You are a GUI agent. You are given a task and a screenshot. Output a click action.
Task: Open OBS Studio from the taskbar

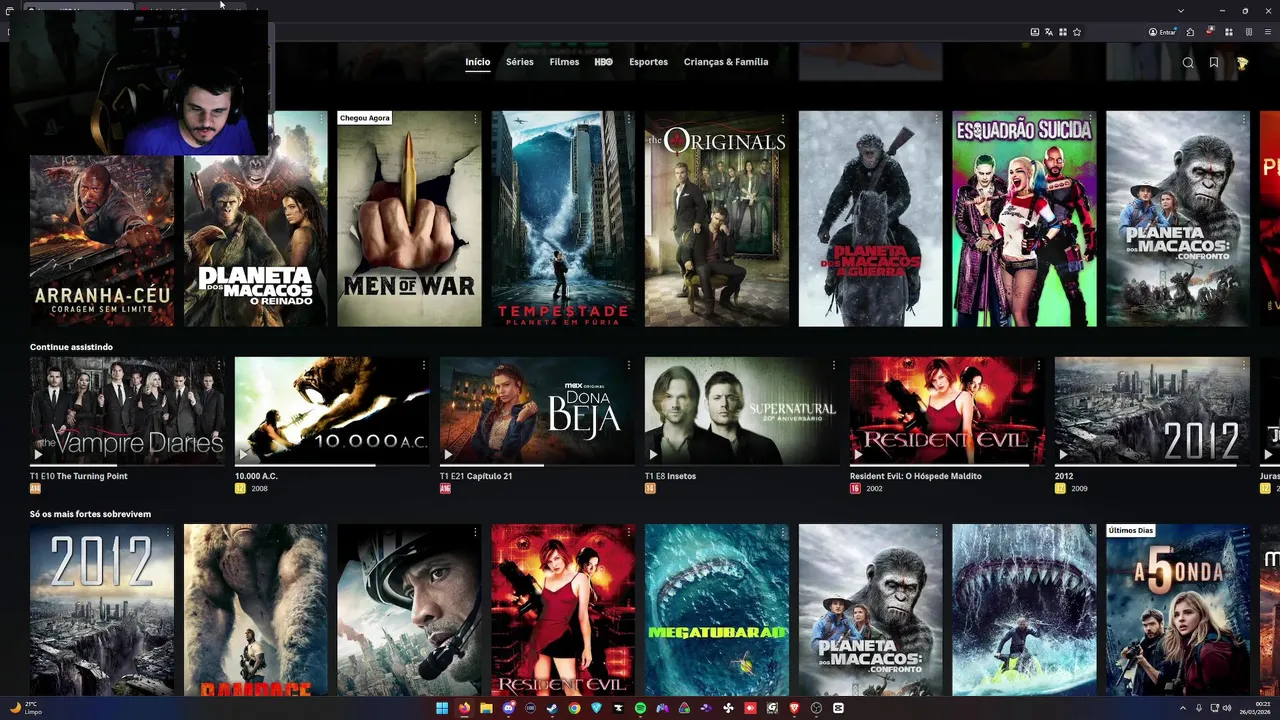pyautogui.click(x=816, y=708)
